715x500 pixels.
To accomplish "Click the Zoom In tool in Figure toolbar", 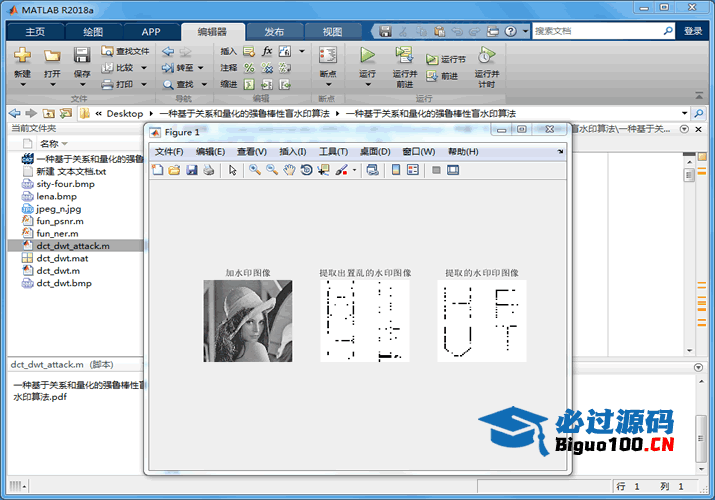I will (255, 170).
